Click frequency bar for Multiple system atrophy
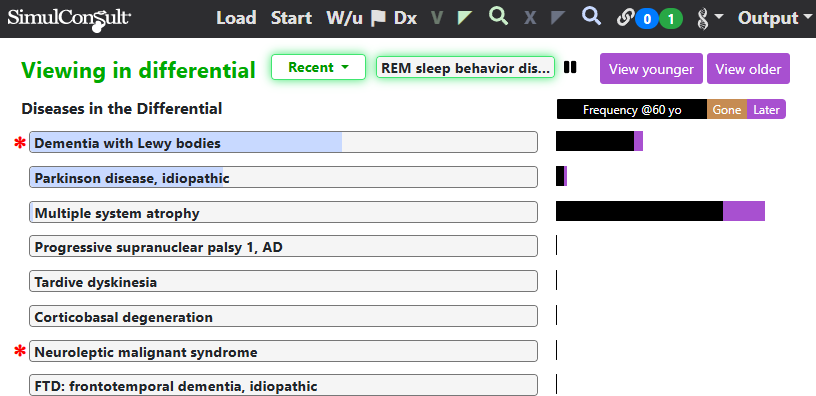 click(x=660, y=211)
